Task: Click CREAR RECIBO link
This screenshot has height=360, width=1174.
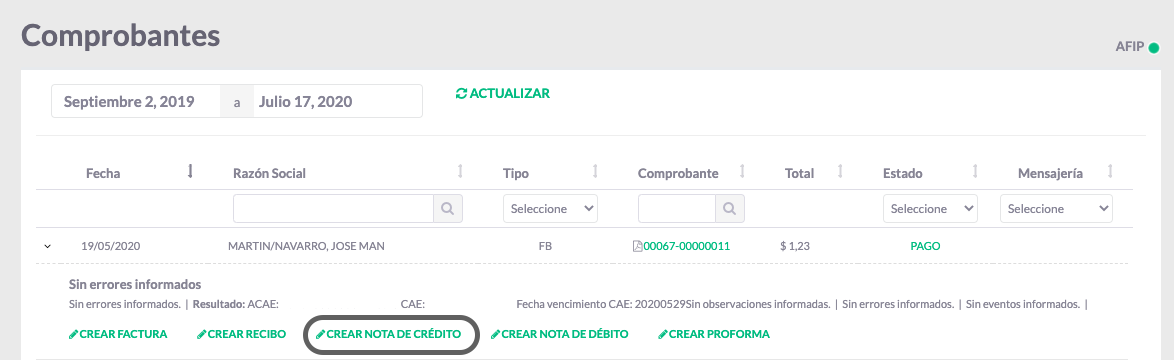Action: click(x=242, y=334)
